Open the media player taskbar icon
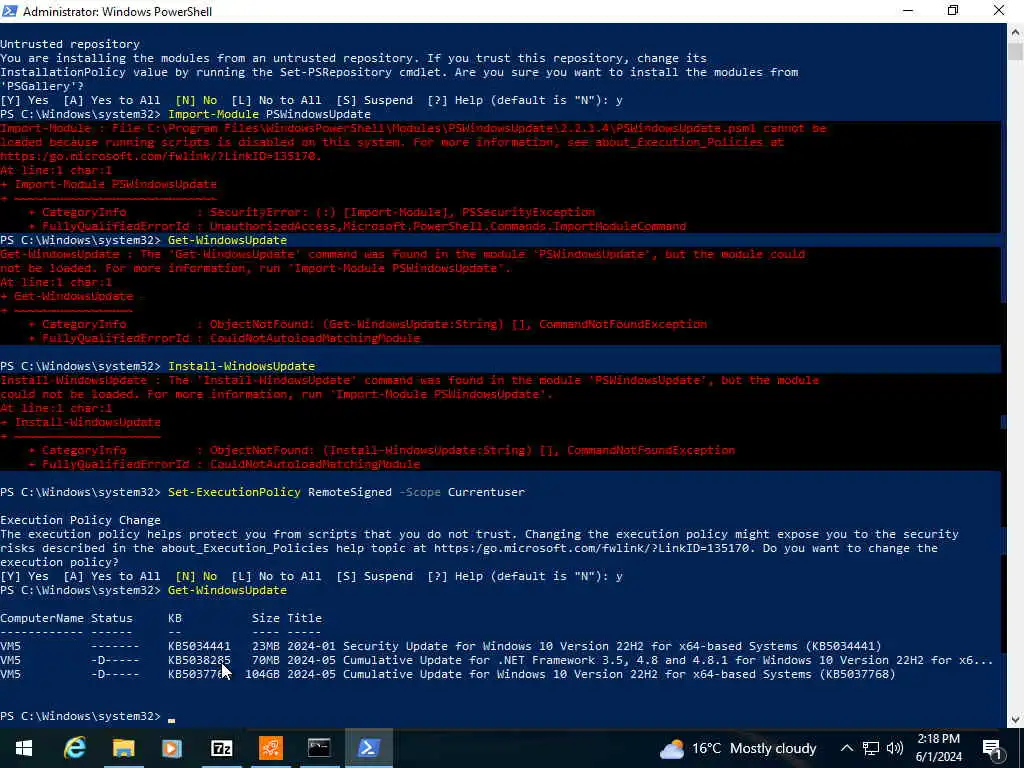 coord(172,748)
